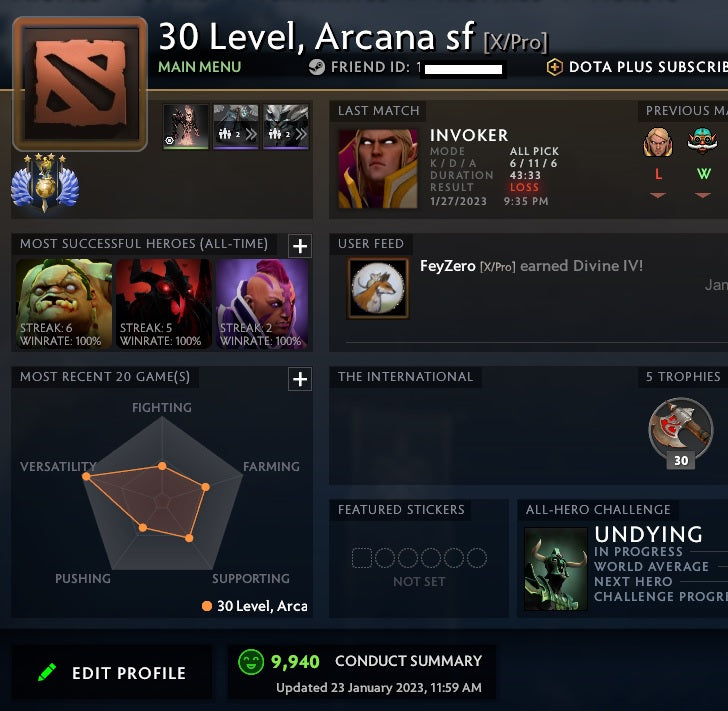Expand Most Recent 20 Games plus button
728x711 pixels.
click(x=300, y=379)
